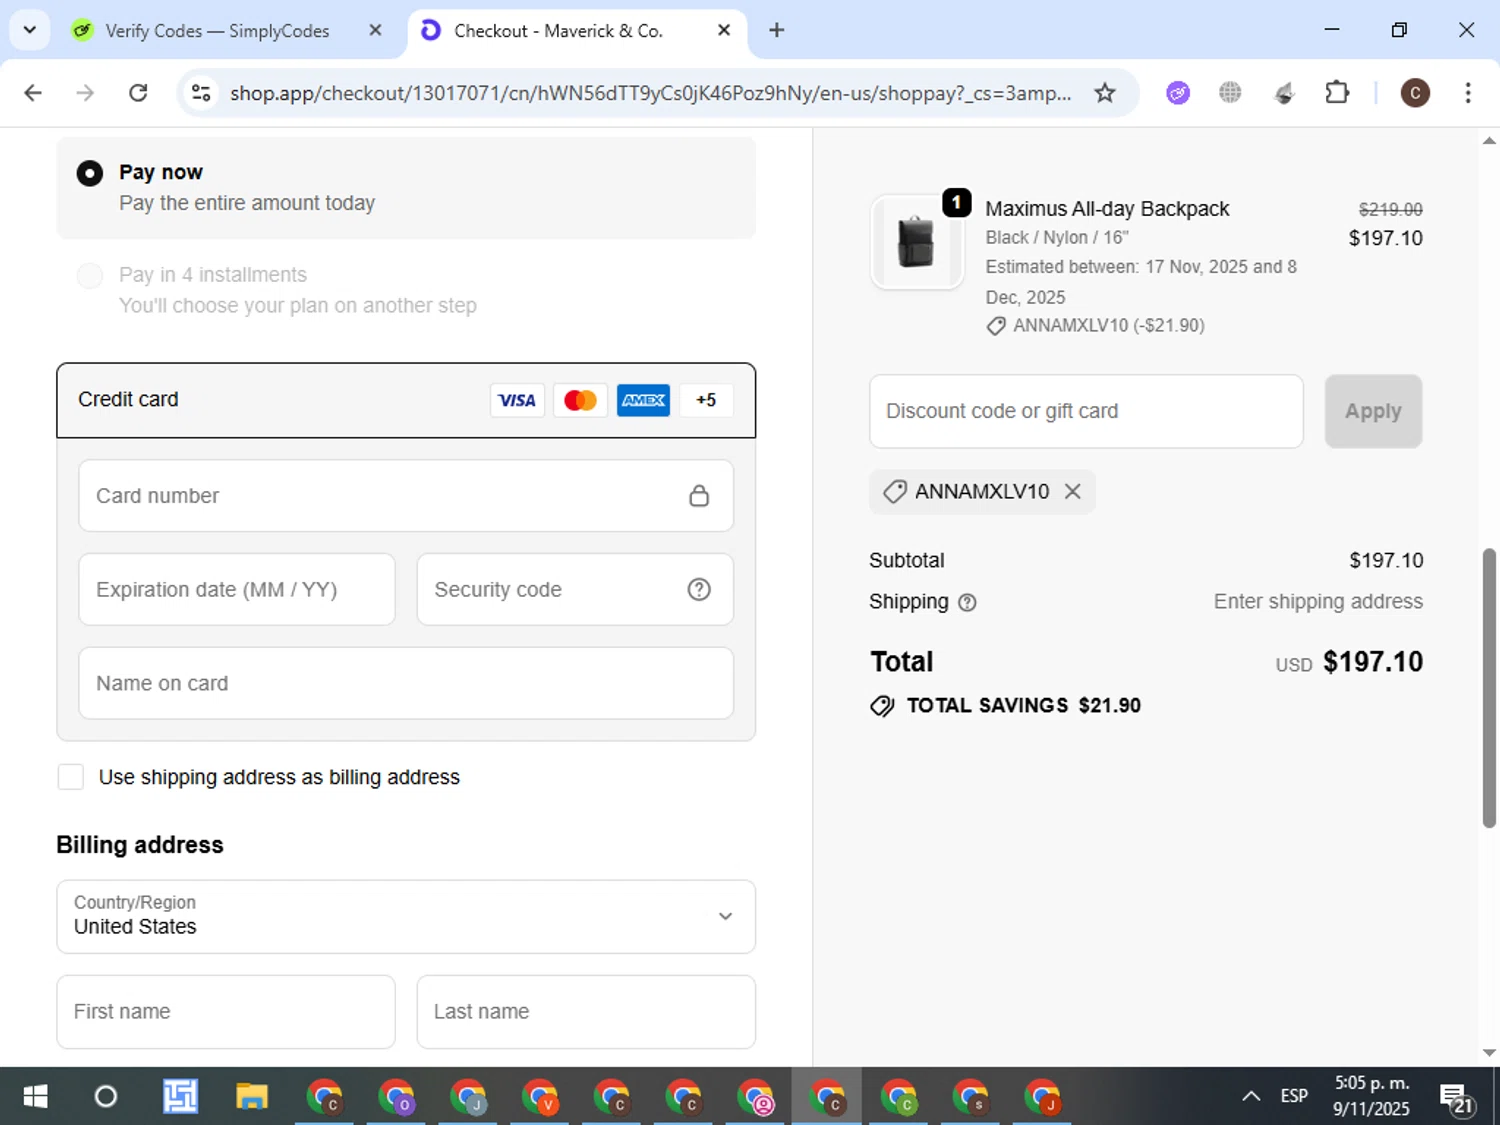Go back to the previous page

(x=33, y=93)
